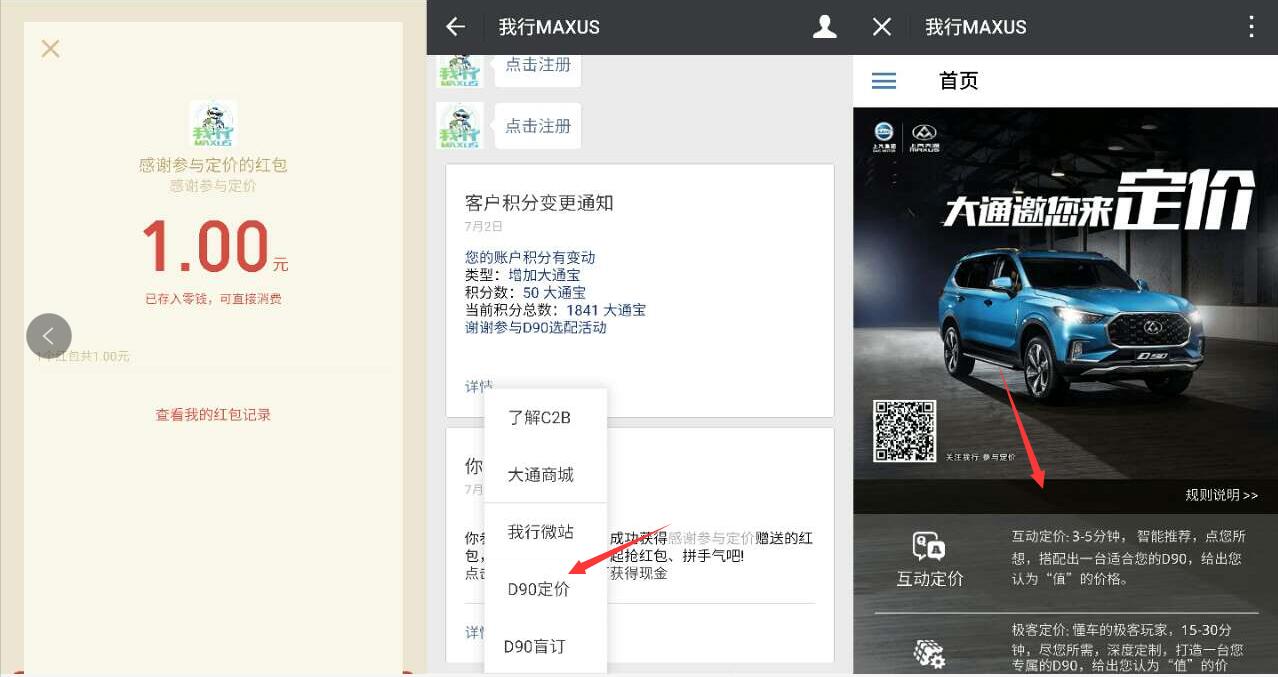Tap avatar beside second 点击注册 message
Viewport: 1278px width, 677px height.
point(460,126)
